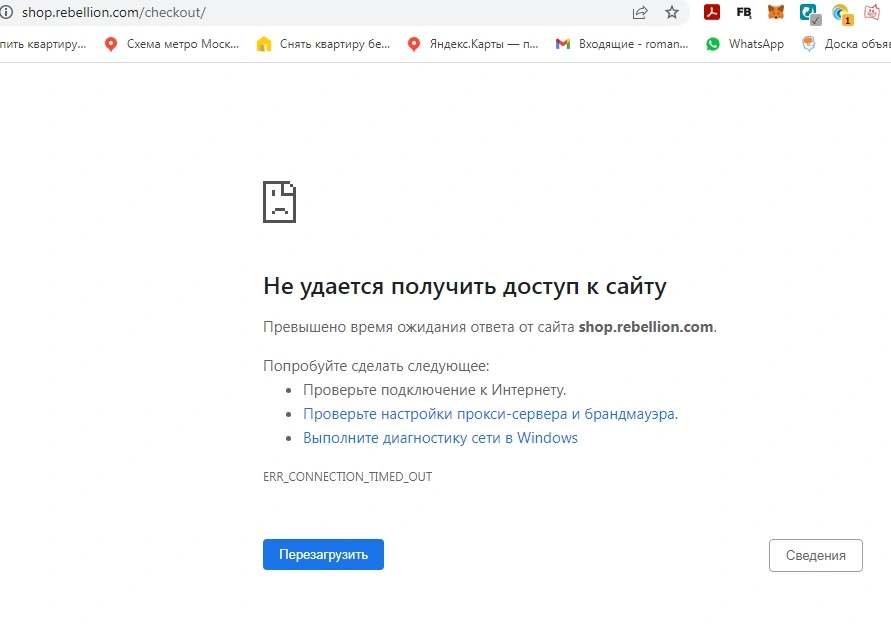Viewport: 891px width, 631px height.
Task: Click Проверьте подключение к Интернету text
Action: click(x=435, y=390)
